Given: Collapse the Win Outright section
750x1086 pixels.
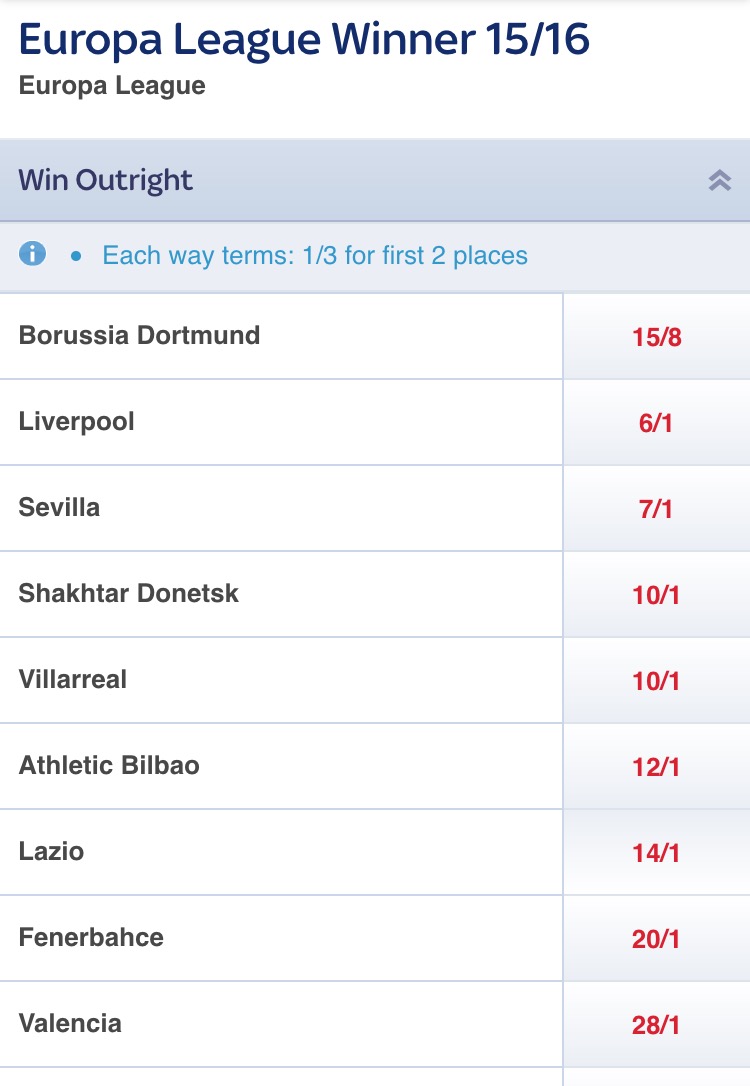Looking at the screenshot, I should click(x=720, y=180).
